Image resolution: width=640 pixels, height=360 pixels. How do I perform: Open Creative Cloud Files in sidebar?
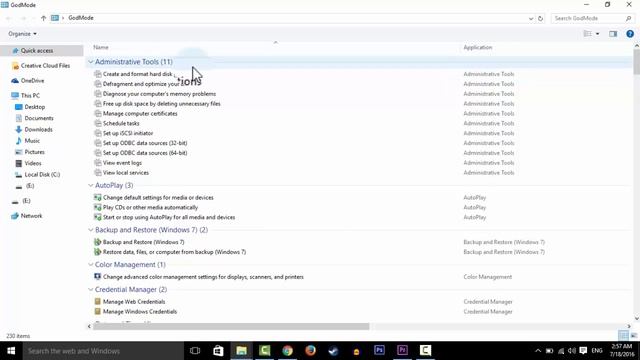click(45, 66)
